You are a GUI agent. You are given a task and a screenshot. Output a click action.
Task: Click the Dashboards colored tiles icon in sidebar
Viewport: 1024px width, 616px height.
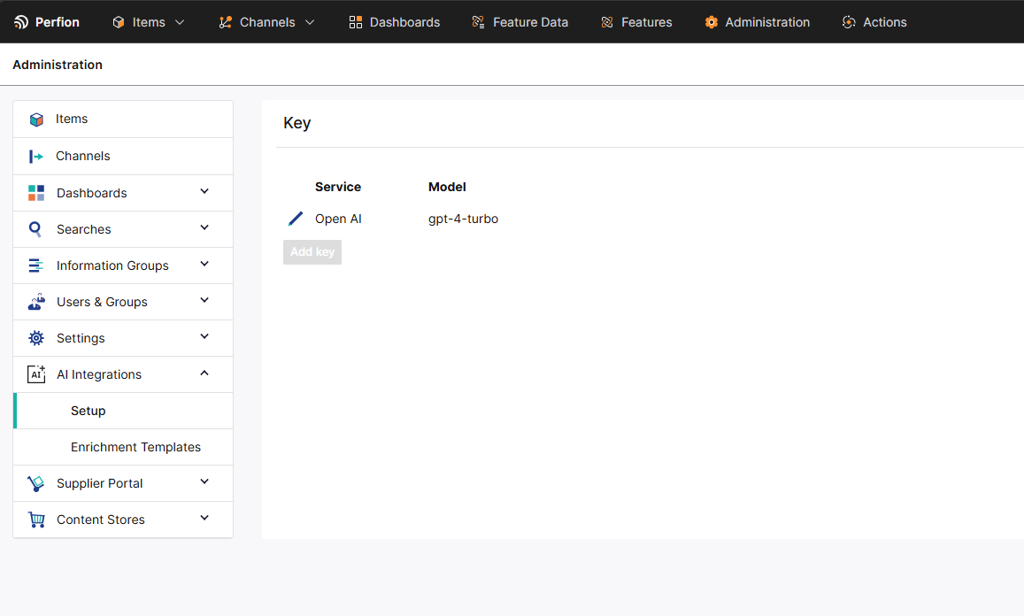tap(36, 193)
